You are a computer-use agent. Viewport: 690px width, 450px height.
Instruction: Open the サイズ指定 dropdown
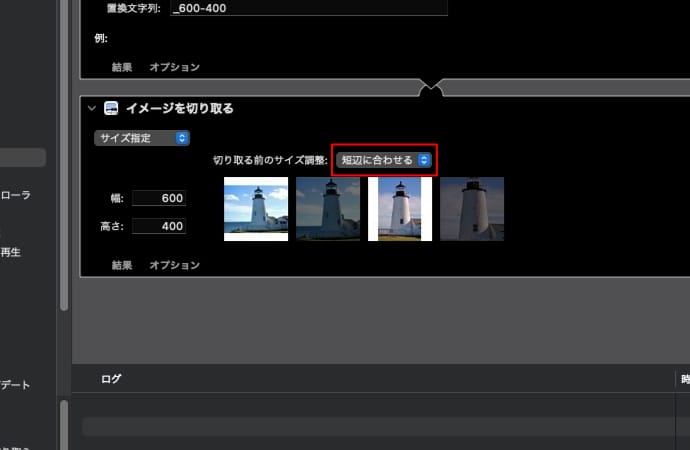point(142,138)
